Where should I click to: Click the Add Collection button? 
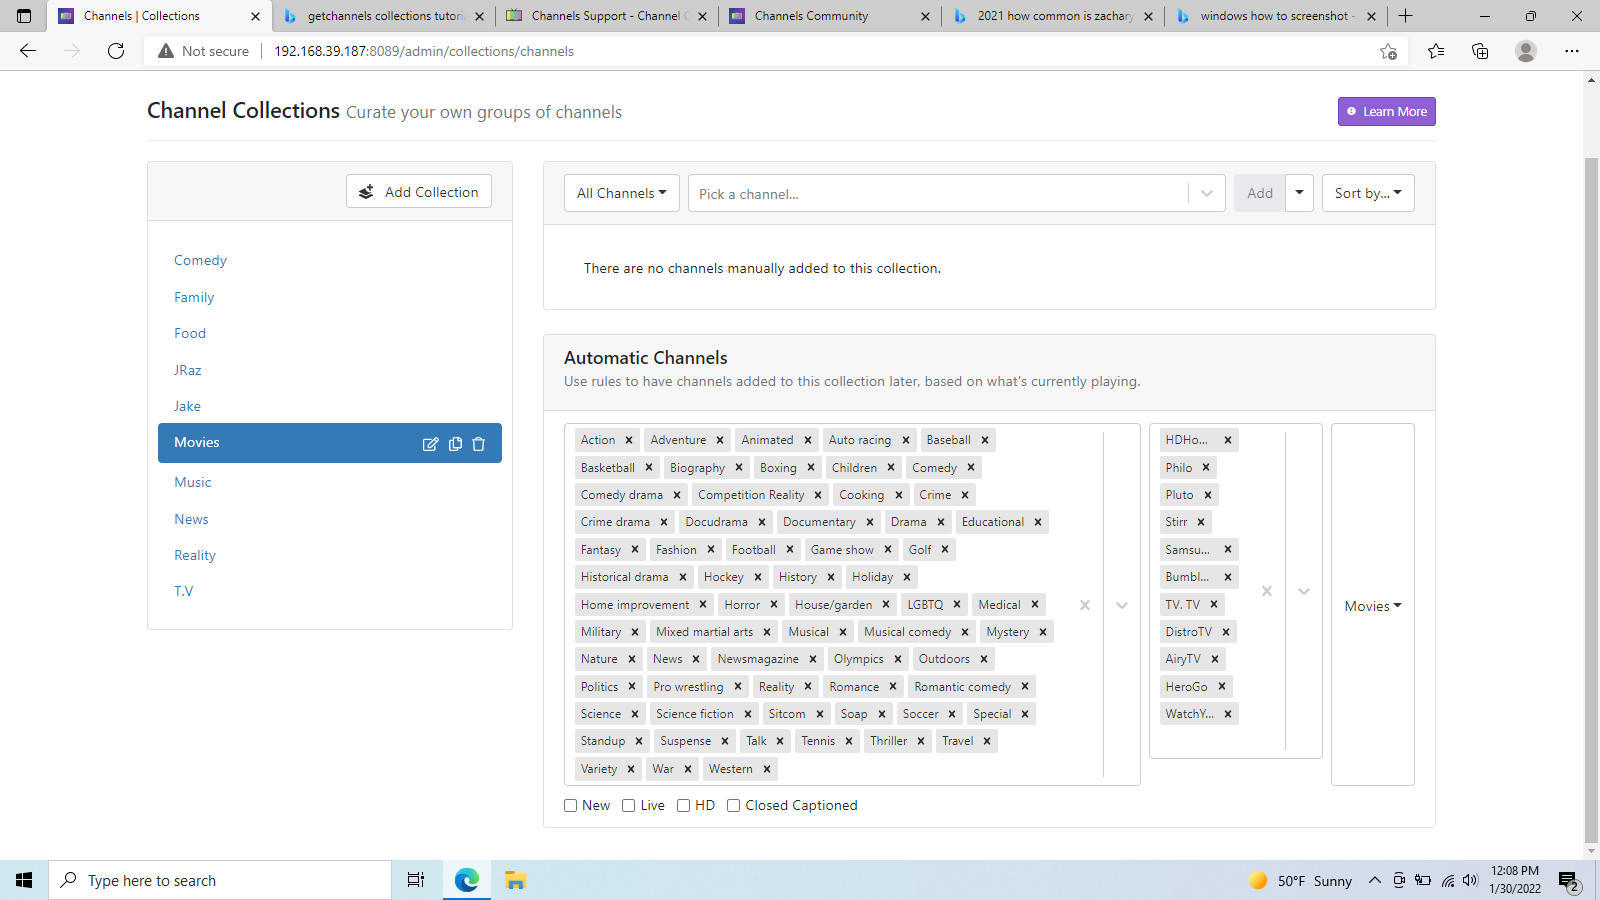[419, 192]
